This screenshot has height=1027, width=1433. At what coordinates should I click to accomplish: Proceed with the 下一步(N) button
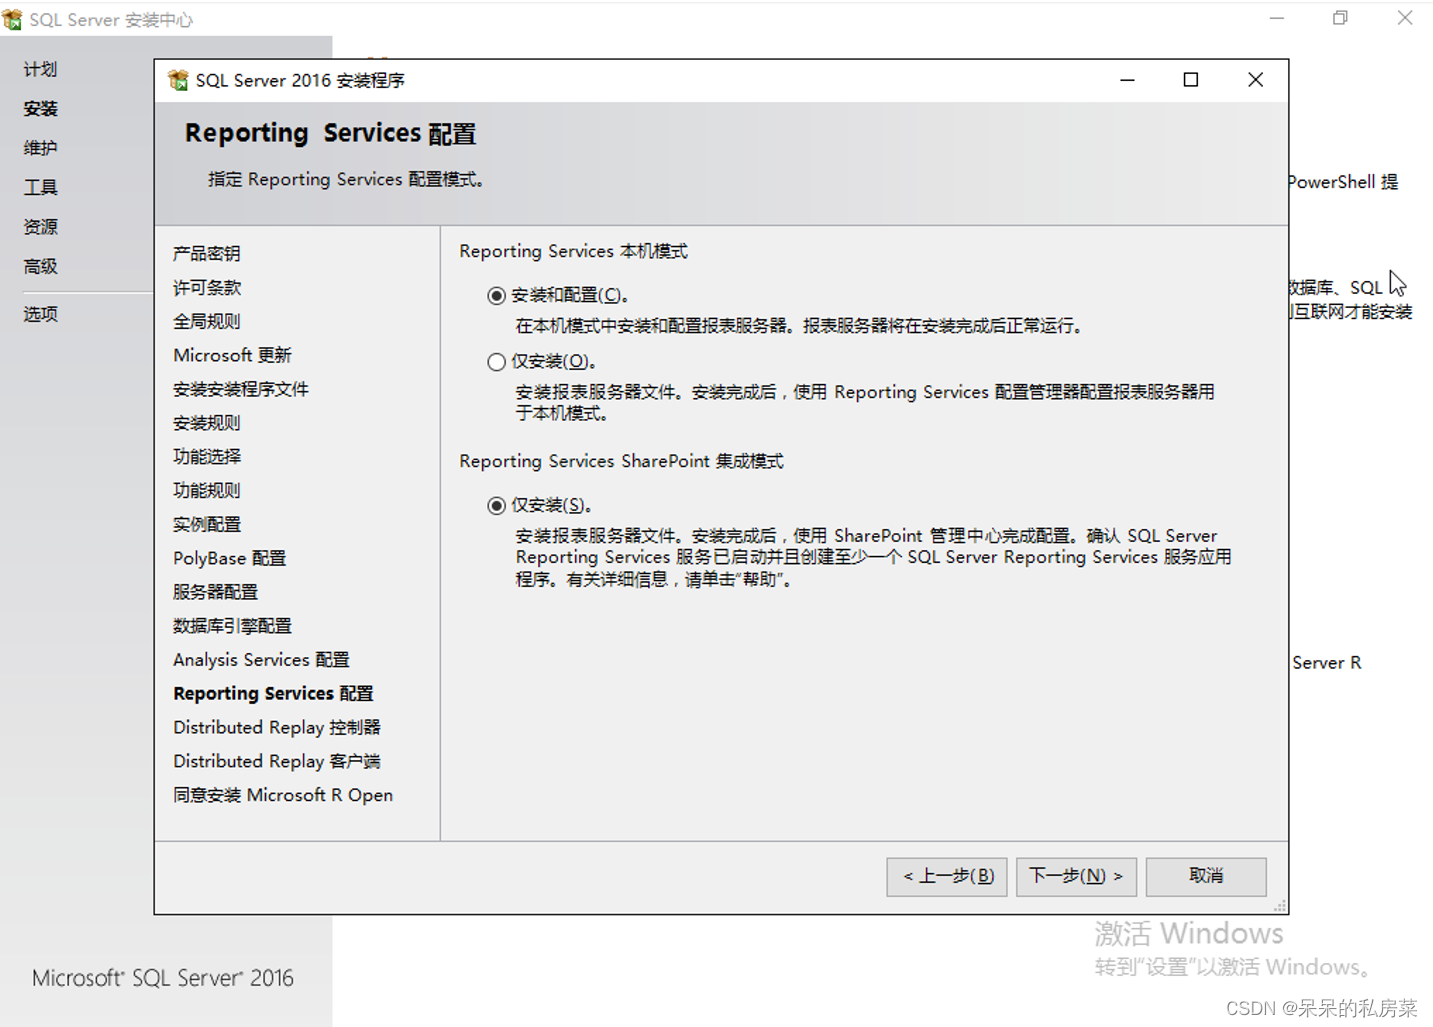(1076, 876)
